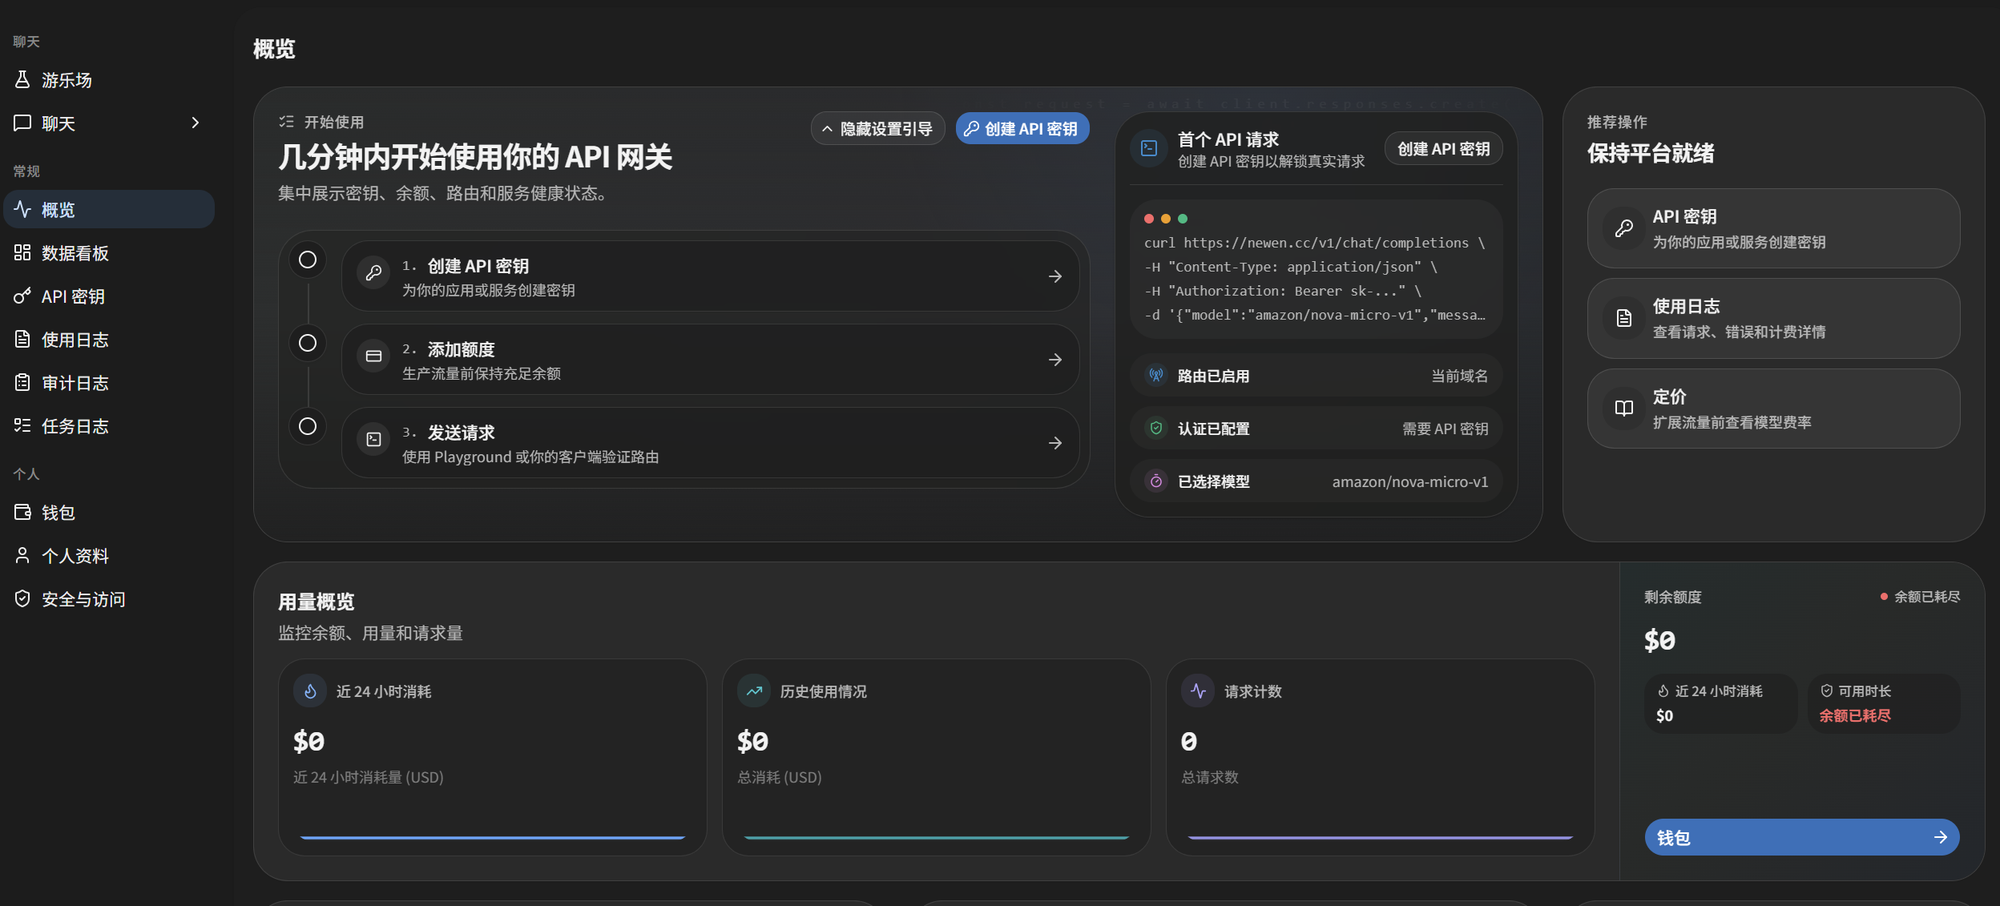Collapse the guide with 隐藏设置引导
Screen dimensions: 2000x906
pyautogui.click(x=877, y=129)
